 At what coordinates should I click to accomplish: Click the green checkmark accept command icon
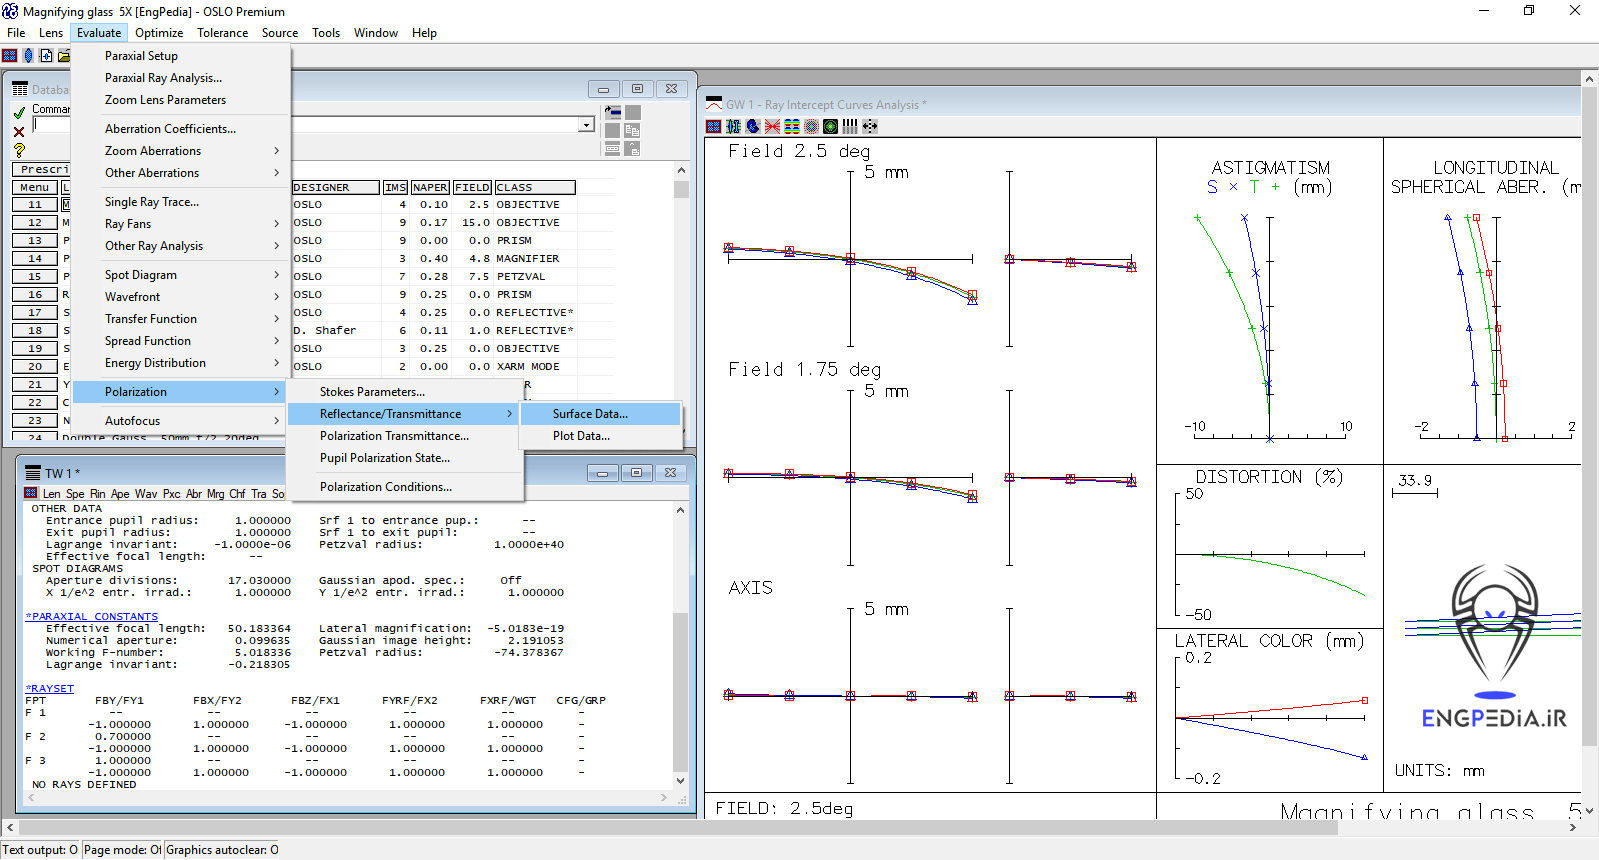click(19, 112)
